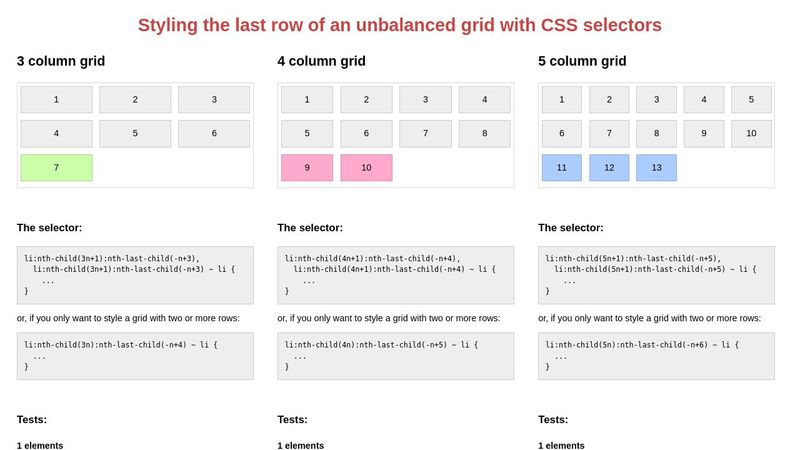The image size is (800, 450).
Task: Click the 5 column grid heading
Action: (582, 61)
